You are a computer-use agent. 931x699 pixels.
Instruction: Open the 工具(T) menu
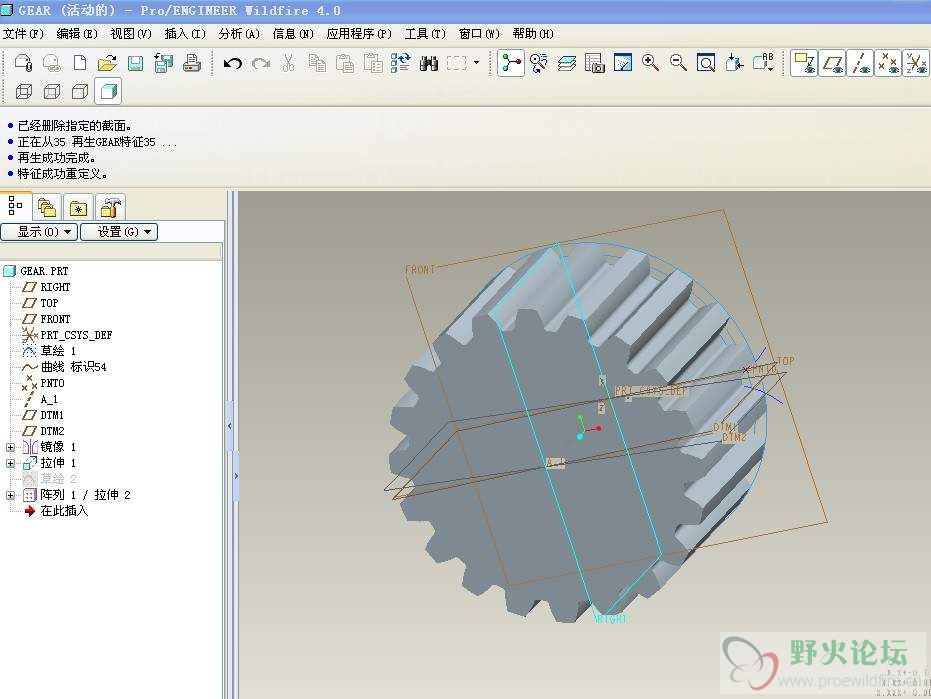click(425, 34)
